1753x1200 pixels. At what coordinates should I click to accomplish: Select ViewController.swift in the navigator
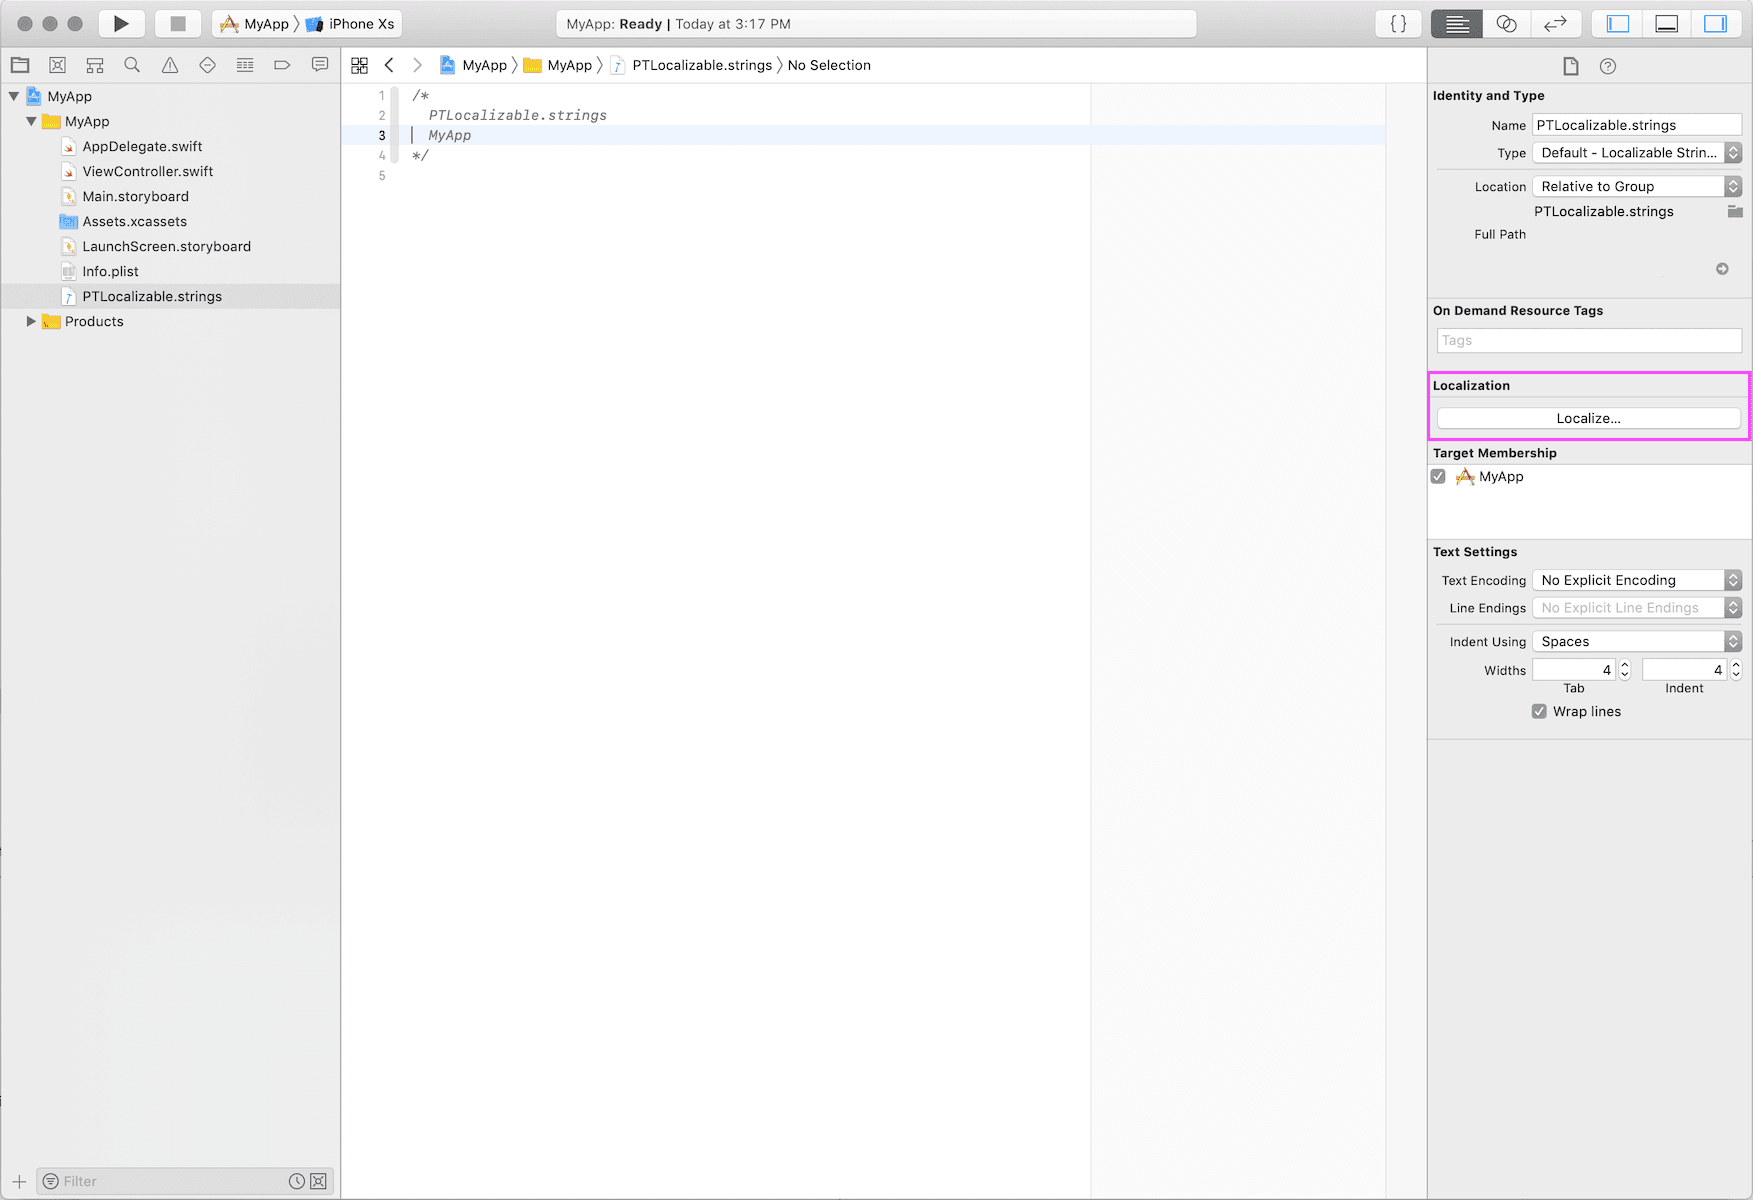coord(147,171)
